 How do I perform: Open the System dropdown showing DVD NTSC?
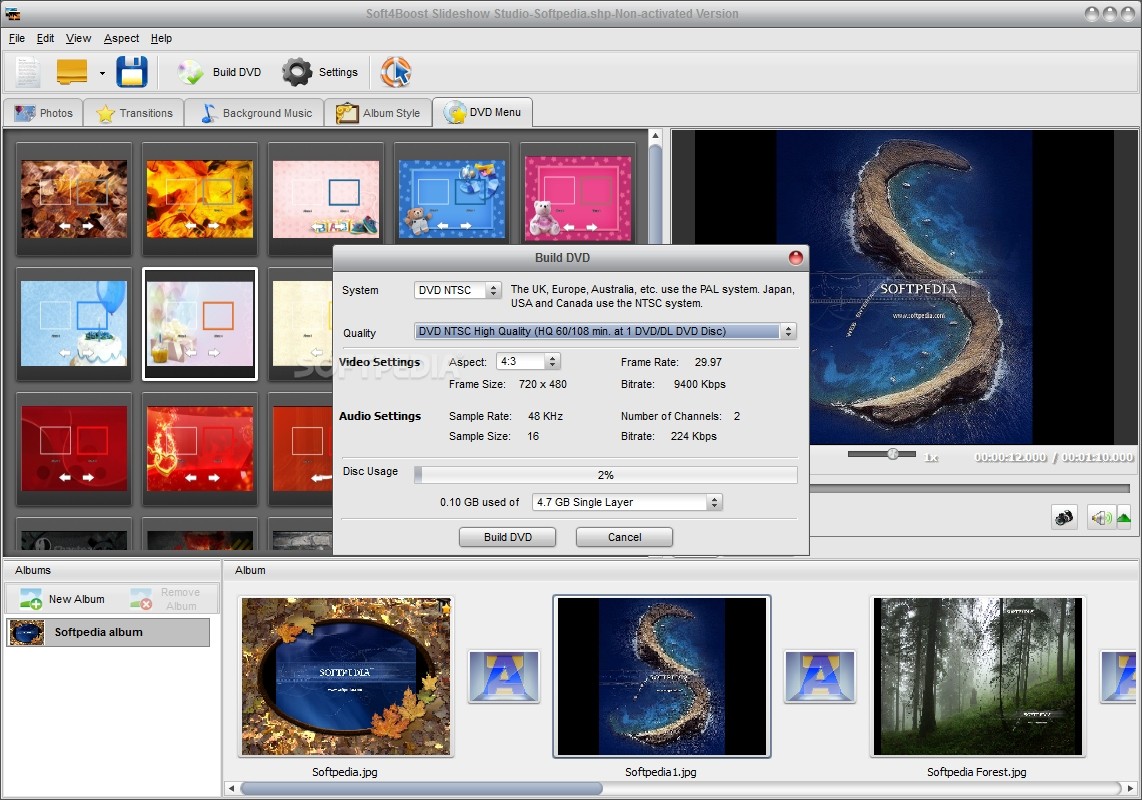pos(457,290)
